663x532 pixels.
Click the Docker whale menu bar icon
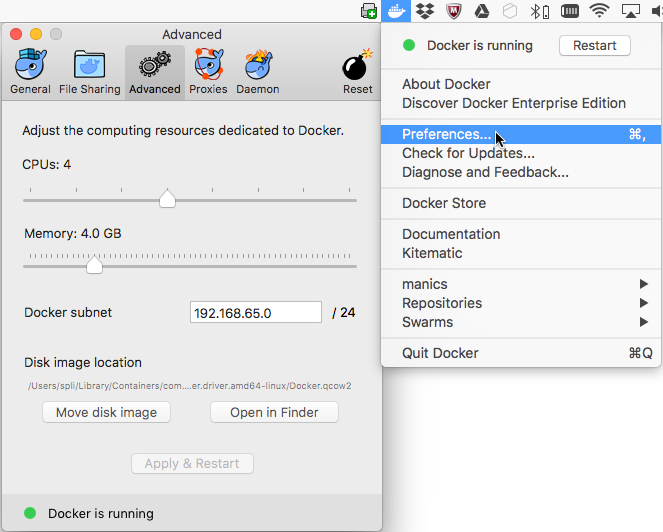click(x=396, y=11)
